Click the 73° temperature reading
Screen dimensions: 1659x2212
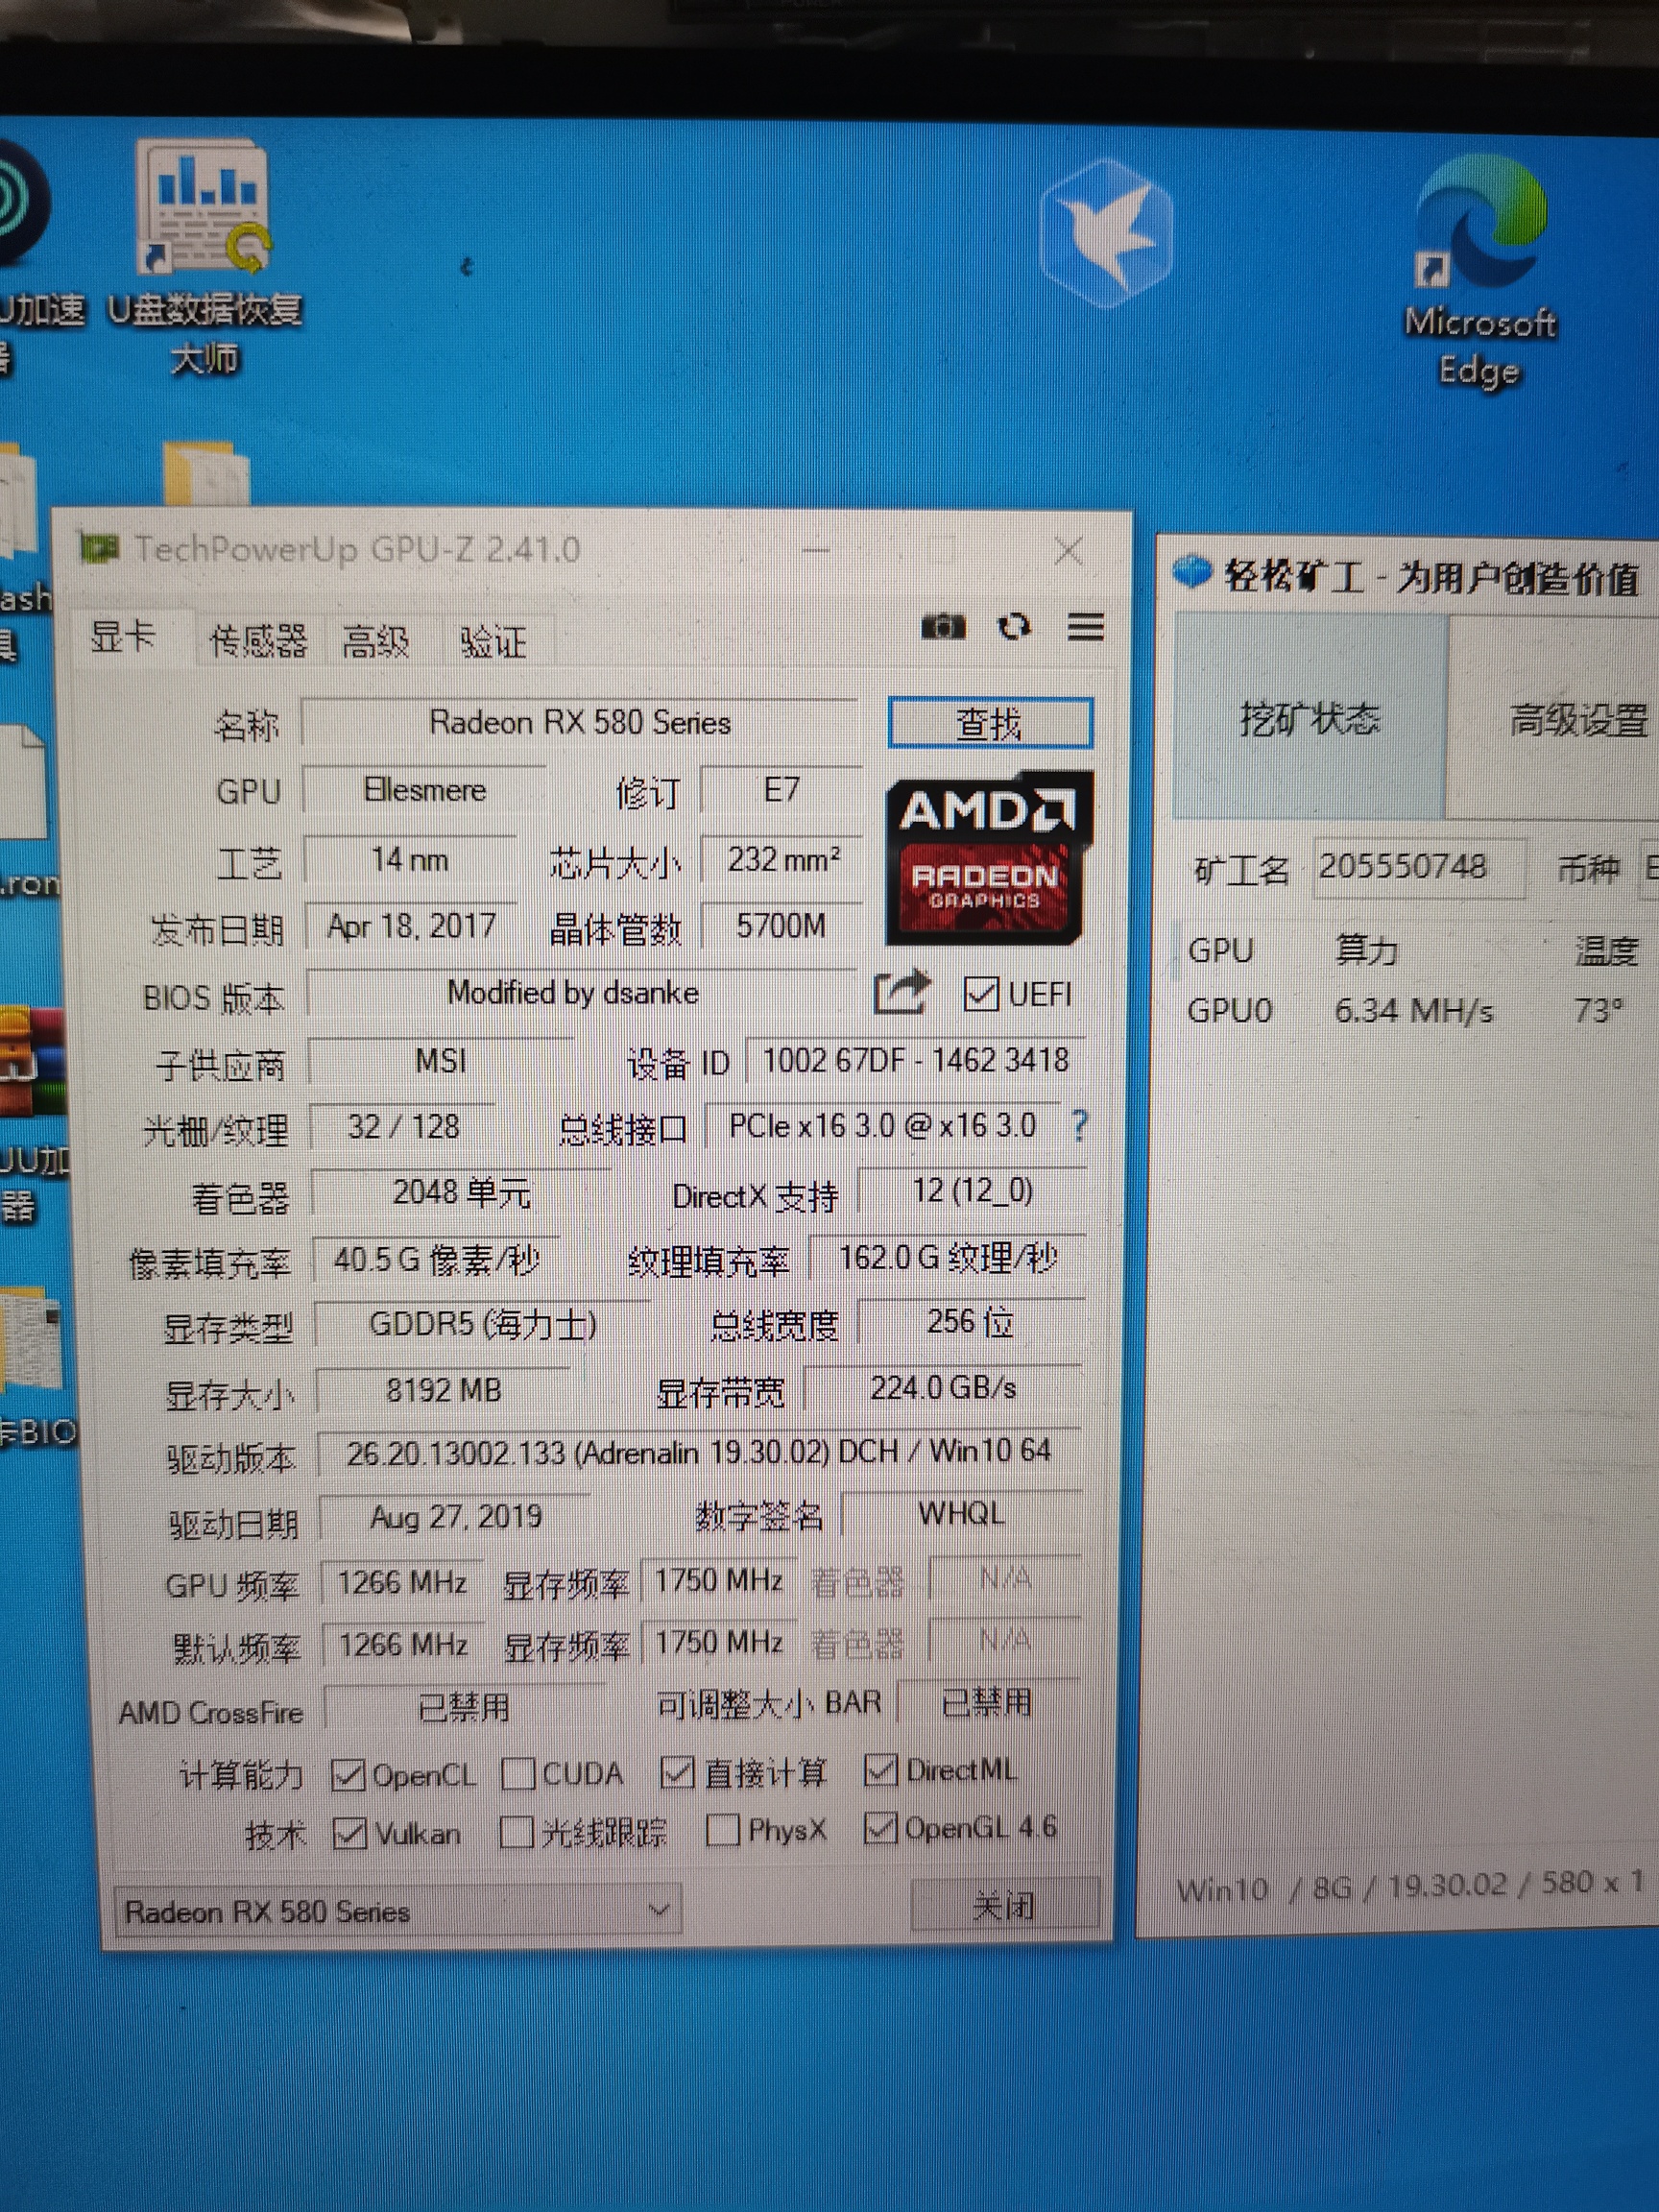click(x=1599, y=1010)
